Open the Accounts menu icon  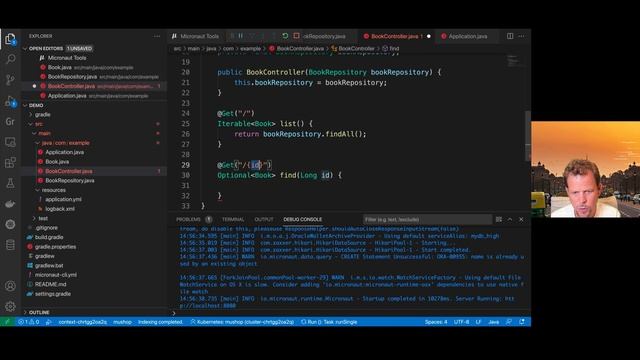10,286
